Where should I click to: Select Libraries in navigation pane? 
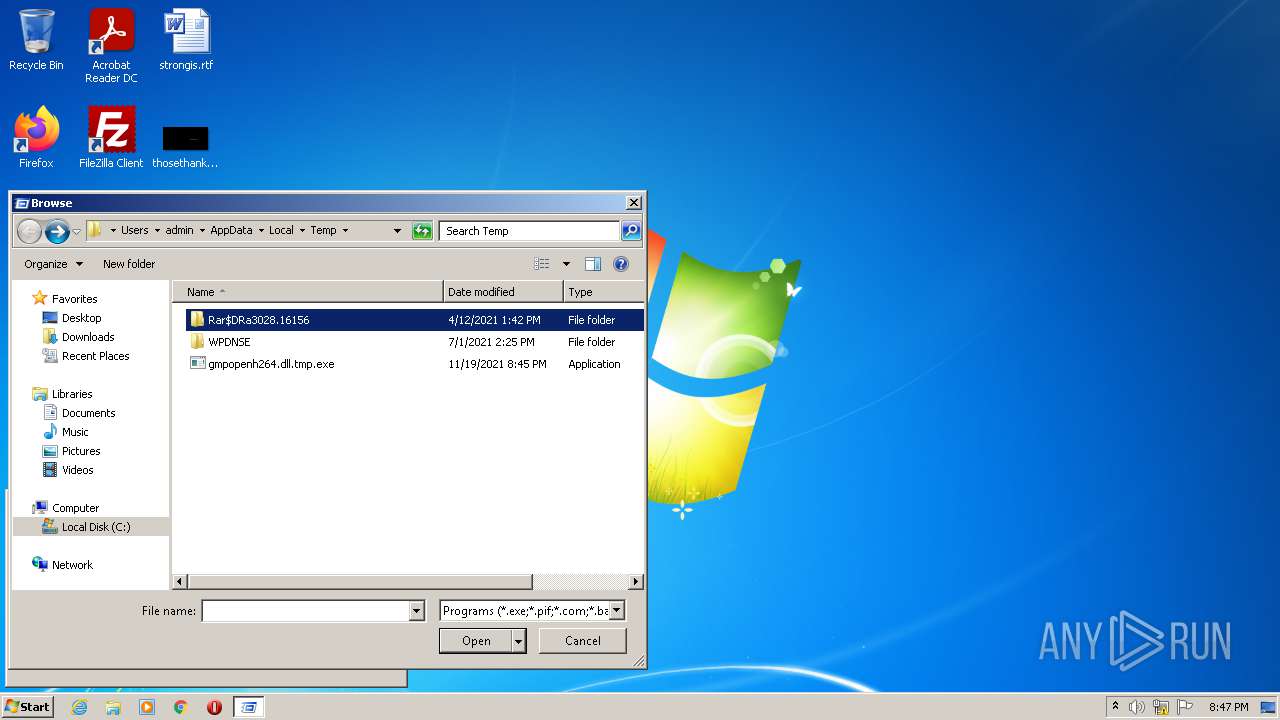pyautogui.click(x=72, y=394)
